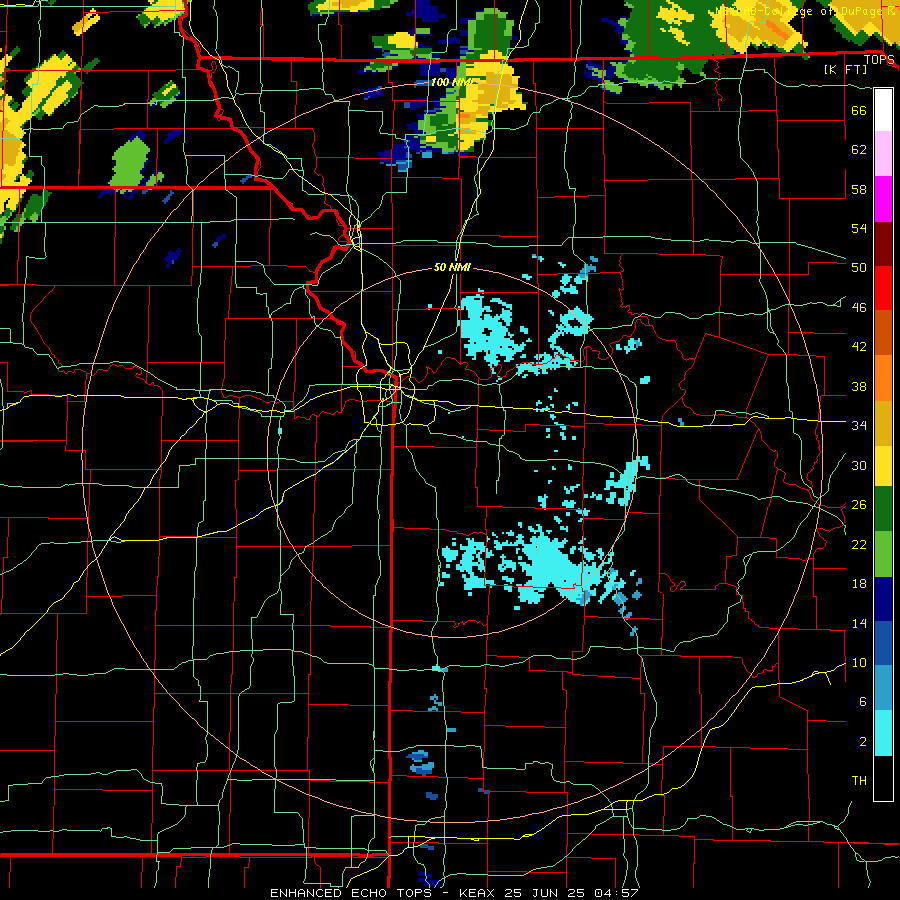Click the "25 JUN 25" date text
Image resolution: width=900 pixels, height=900 pixels.
pos(546,893)
